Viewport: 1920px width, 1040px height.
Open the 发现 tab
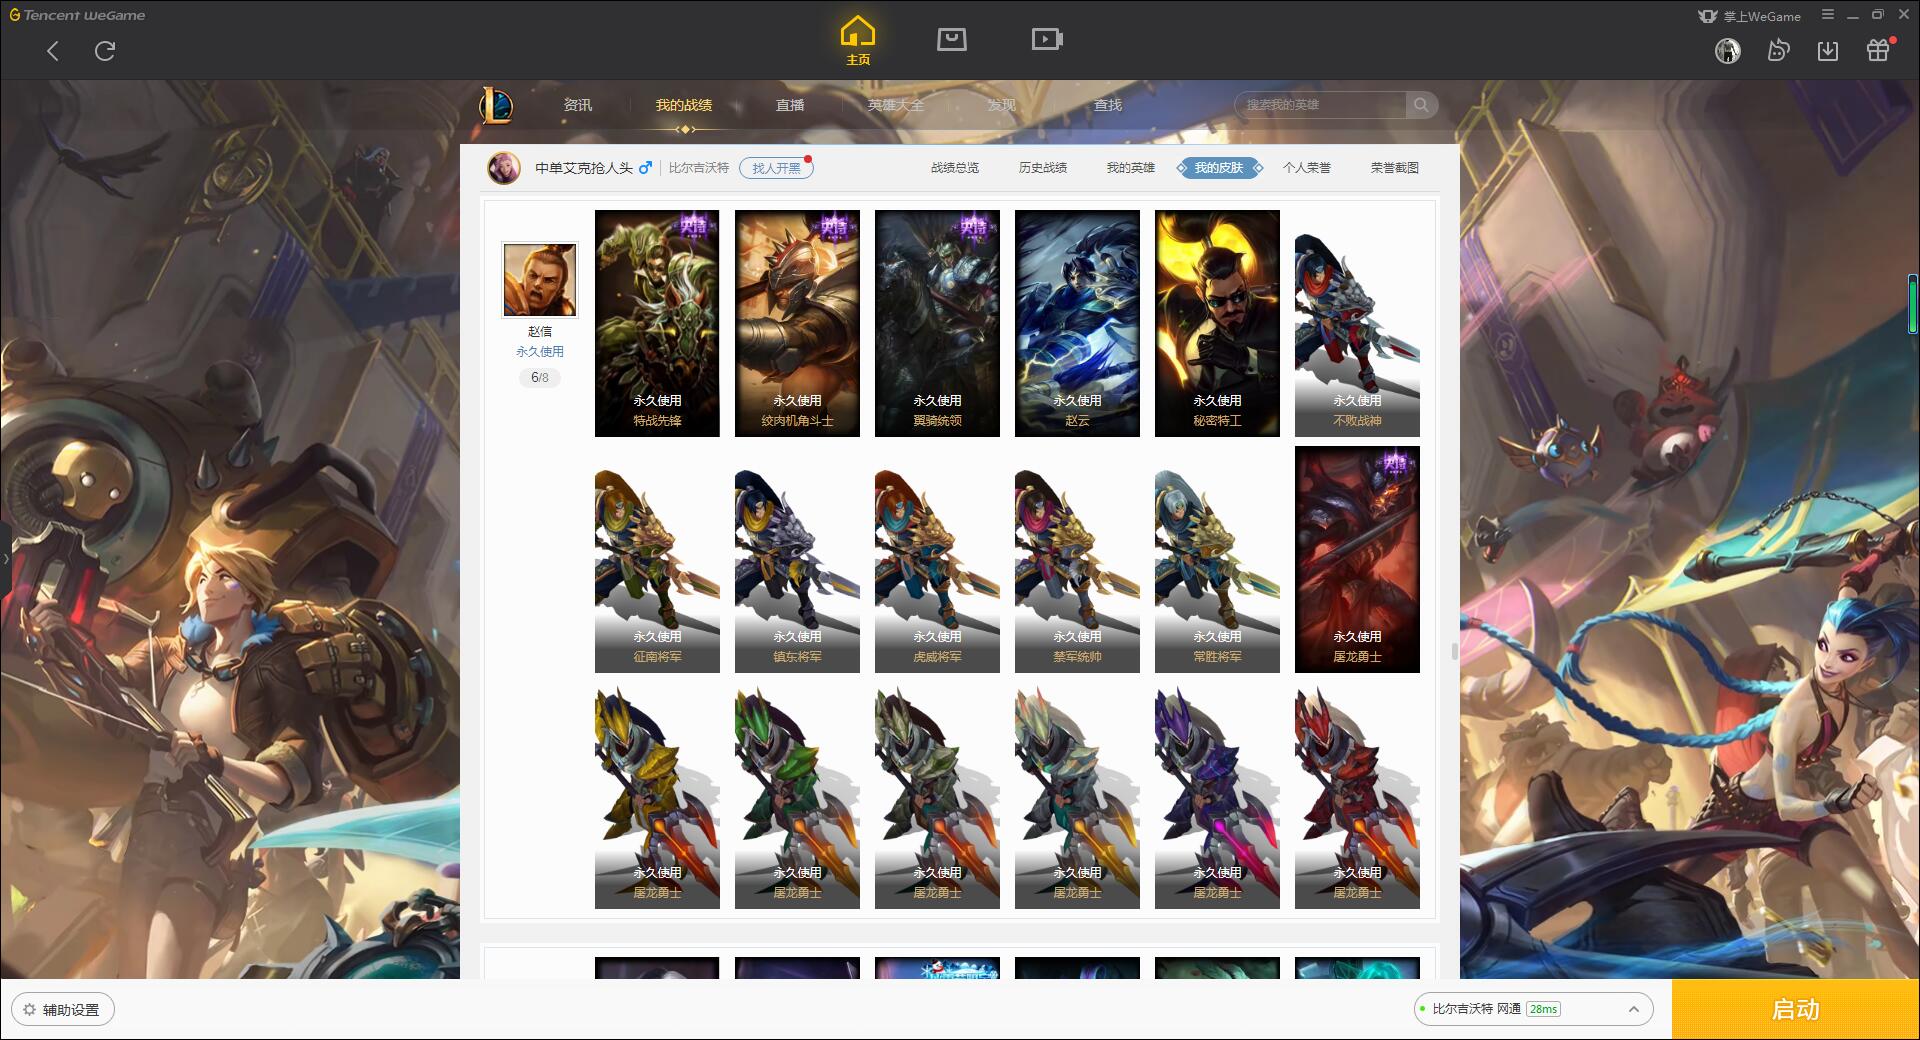point(1001,105)
